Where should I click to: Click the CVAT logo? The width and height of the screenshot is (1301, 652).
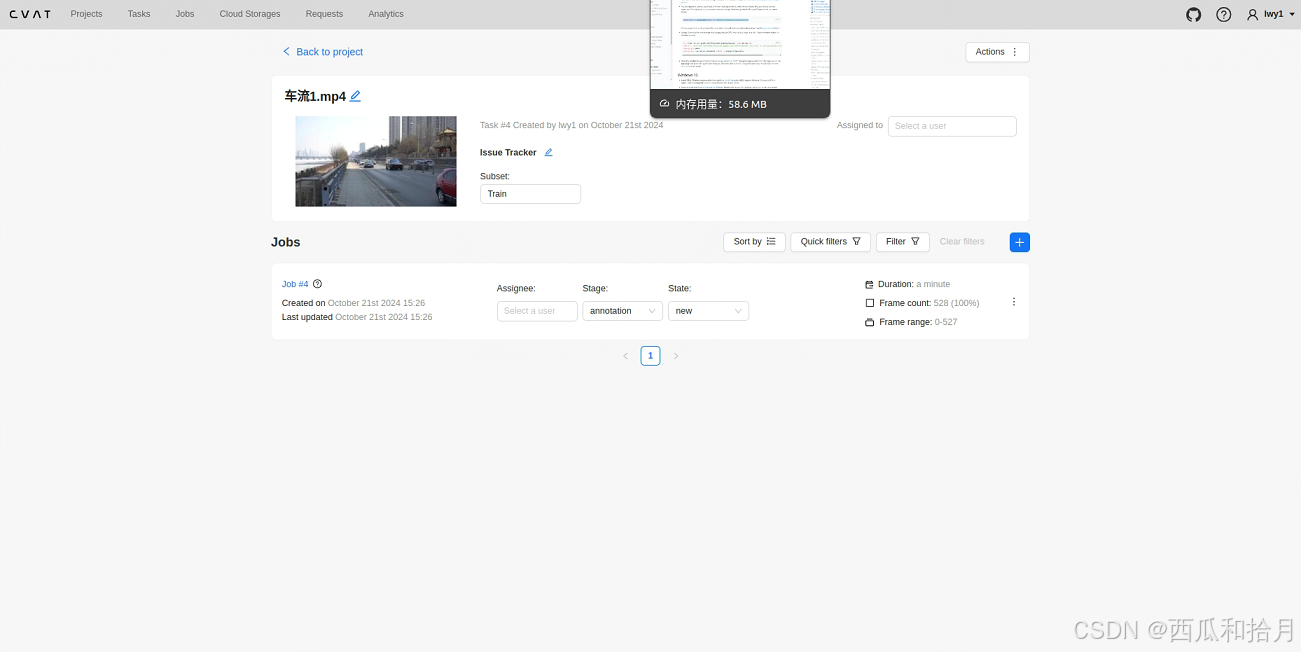click(x=30, y=14)
